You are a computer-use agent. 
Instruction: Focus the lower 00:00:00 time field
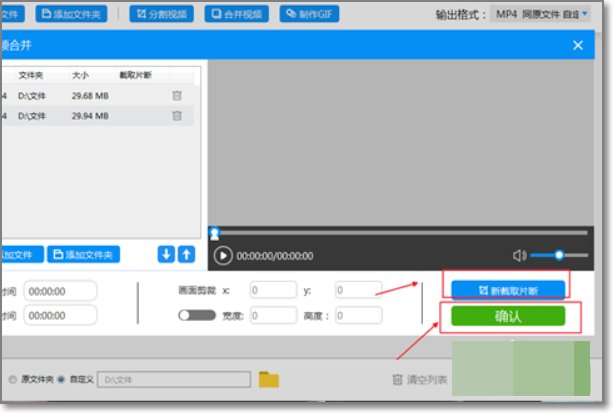[60, 316]
